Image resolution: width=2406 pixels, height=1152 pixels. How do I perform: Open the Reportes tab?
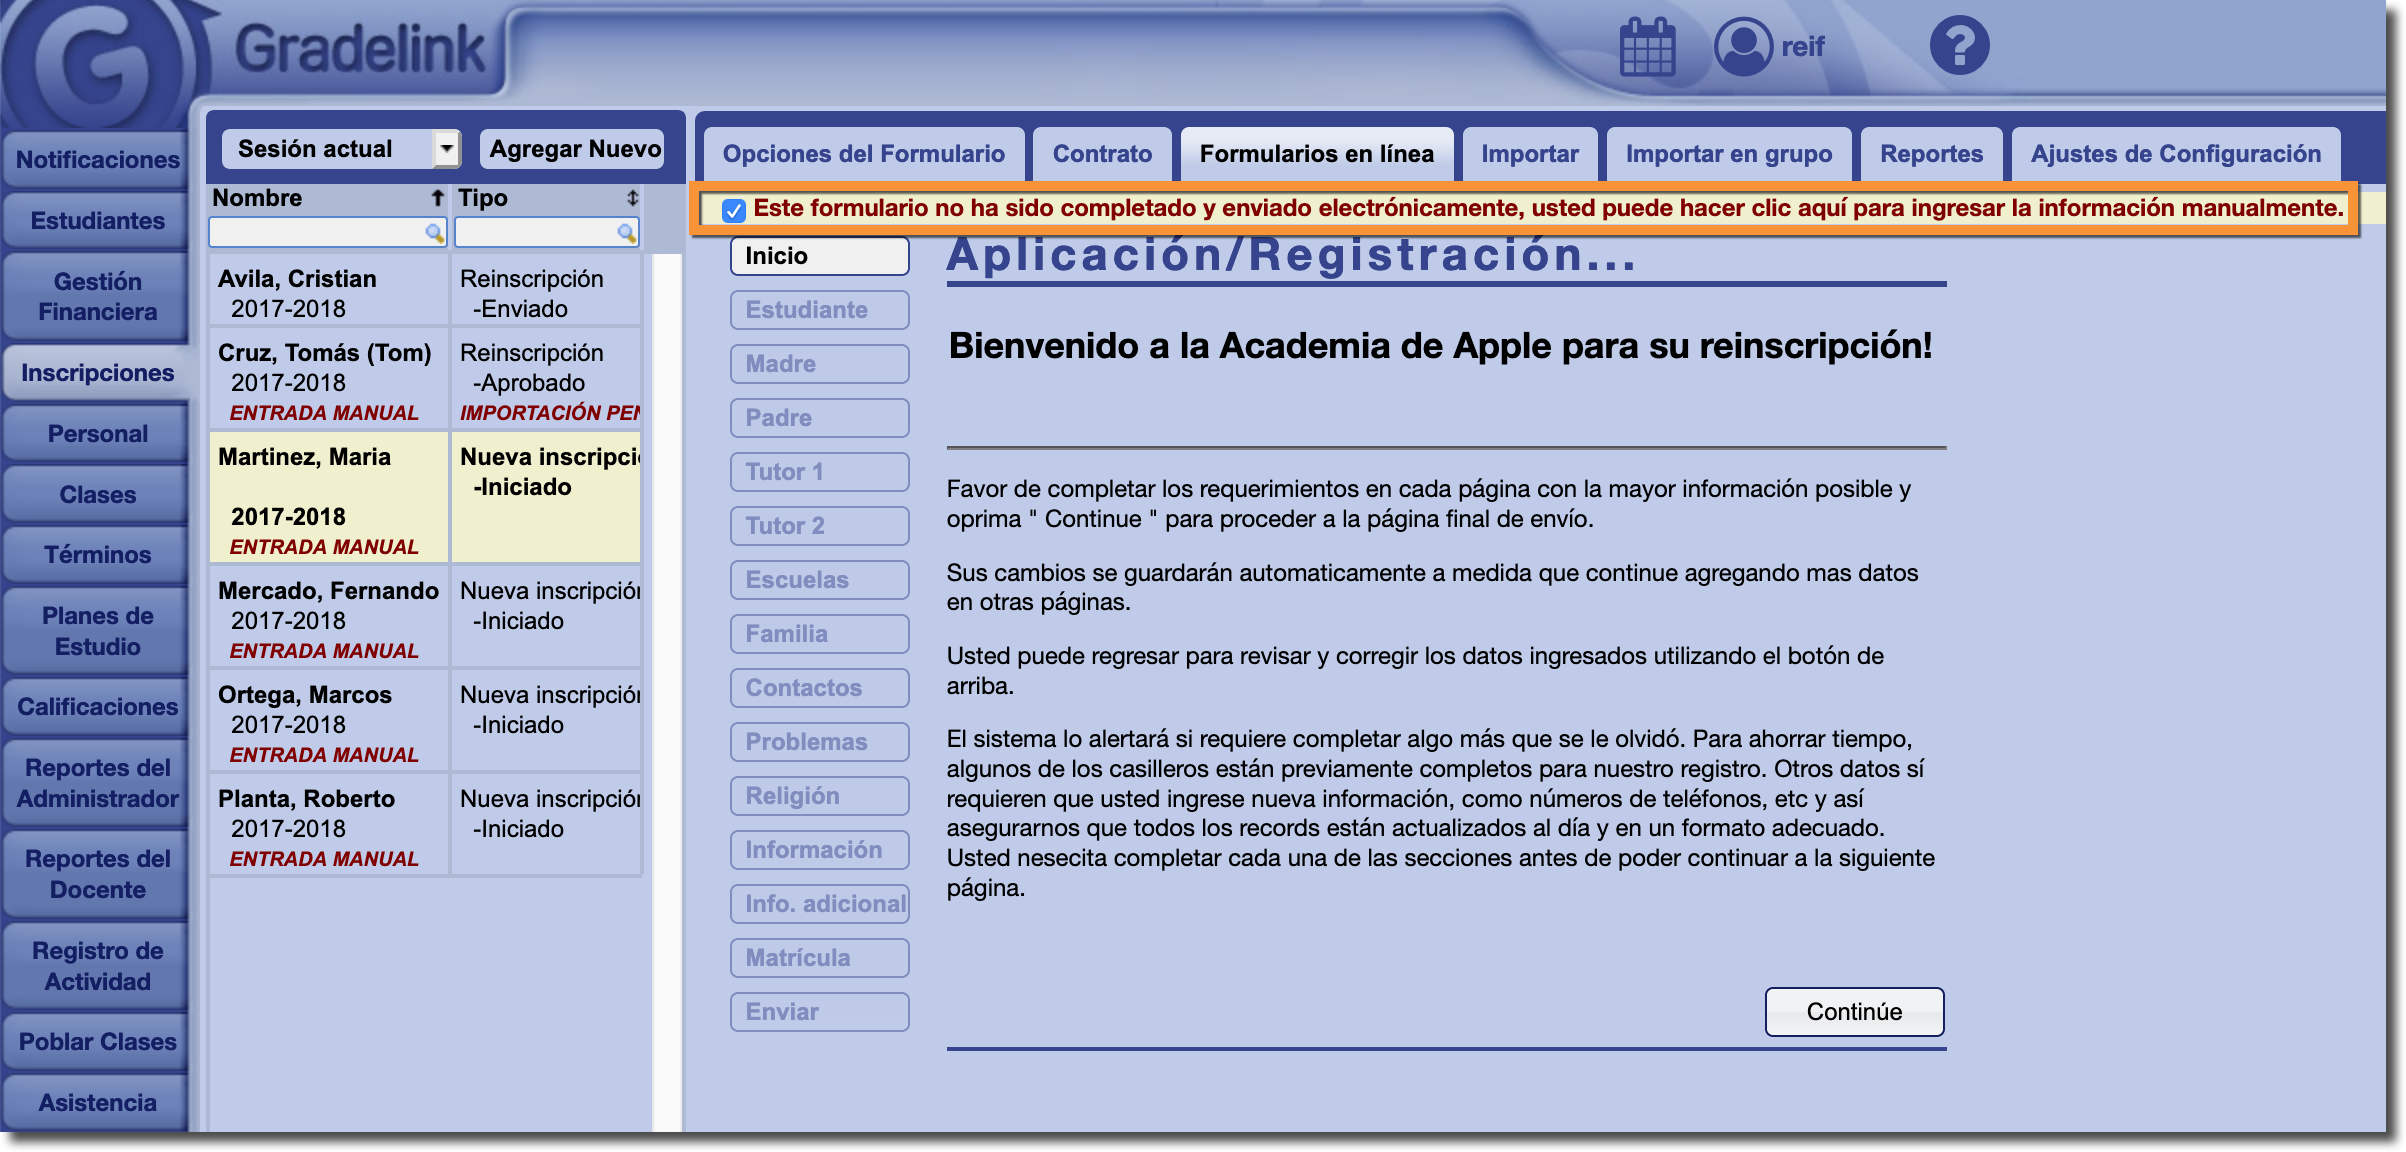coord(1931,154)
